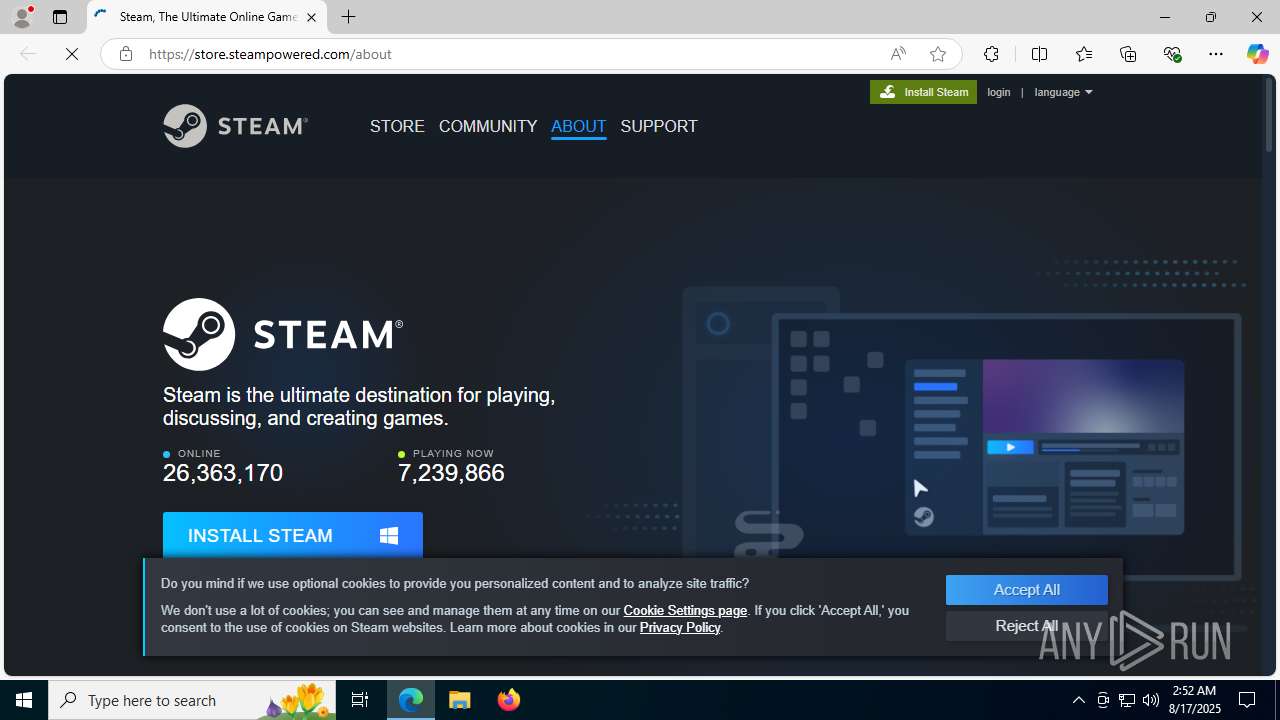Open Edge Settings and more menu

tap(1216, 54)
